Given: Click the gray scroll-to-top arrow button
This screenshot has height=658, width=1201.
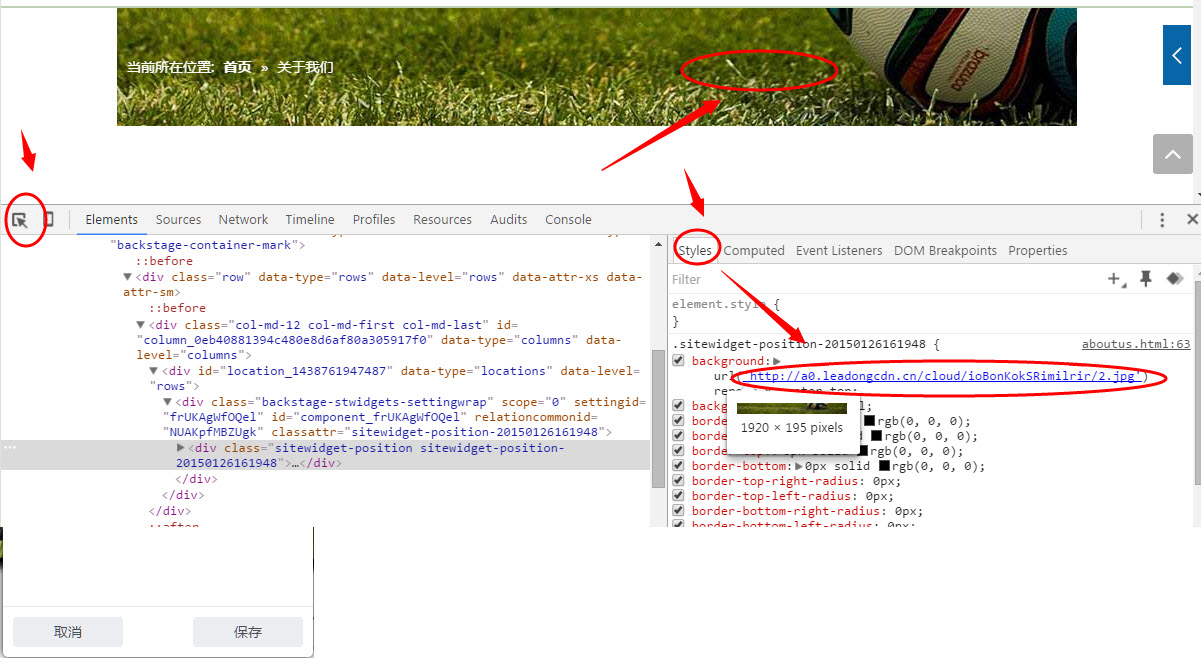Looking at the screenshot, I should pos(1173,154).
